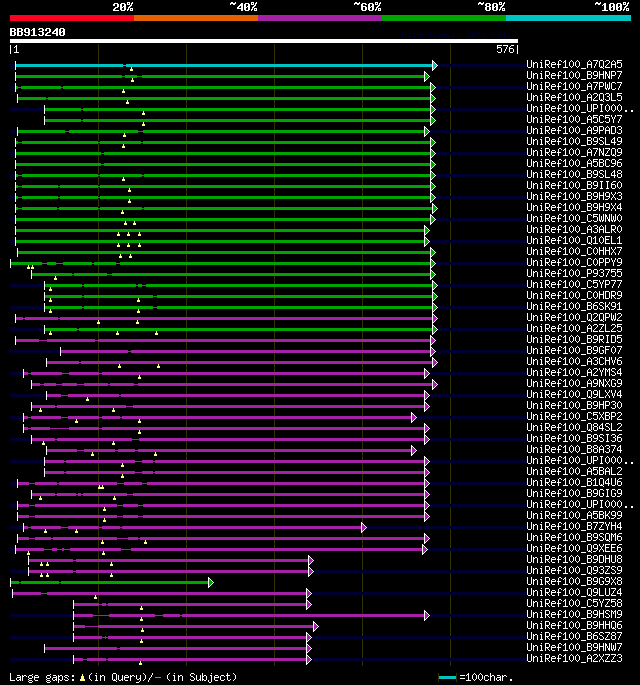Screen dimensions: 640x685
Task: Select subject label UniRef100_A5BAL2
Action: click(x=574, y=471)
